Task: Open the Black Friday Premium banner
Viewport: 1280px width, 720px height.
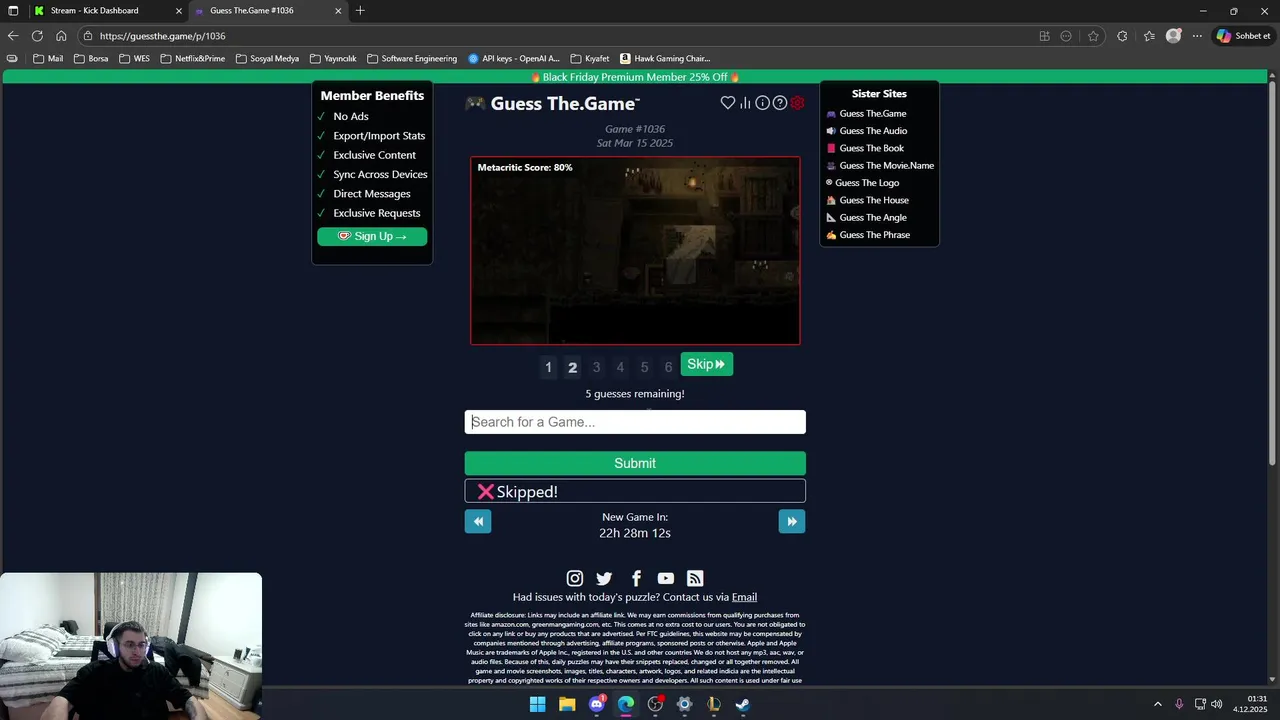Action: (635, 77)
